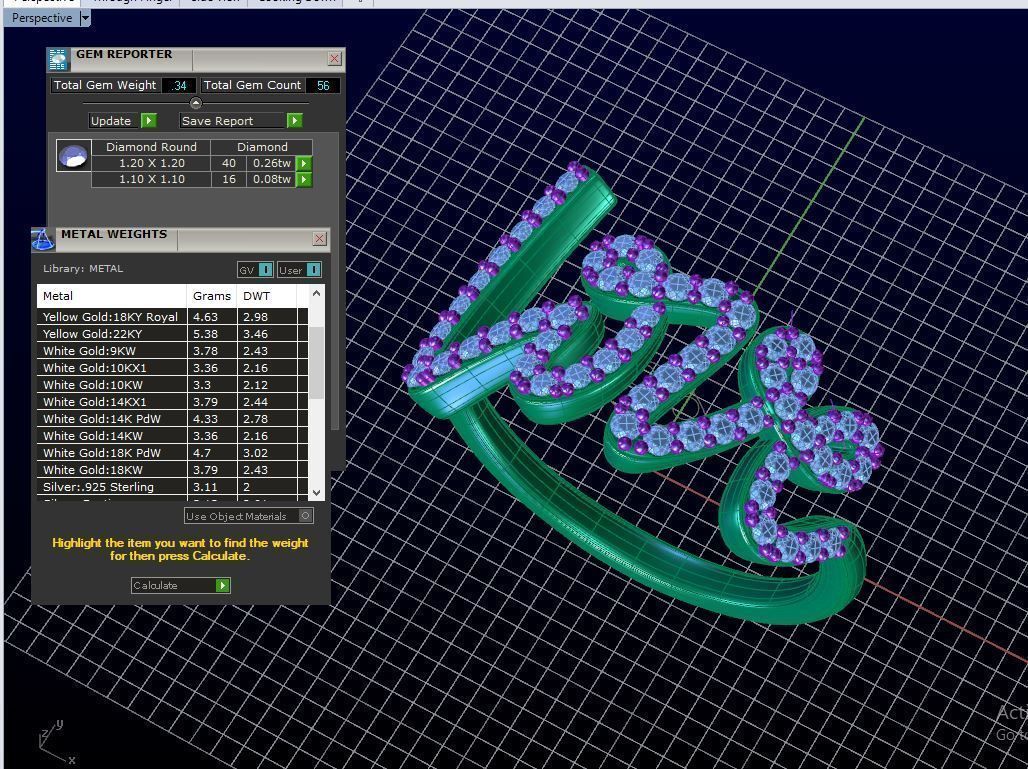Click the round diamond gem thumbnail
Screen dimensions: 1028x769
(73, 156)
